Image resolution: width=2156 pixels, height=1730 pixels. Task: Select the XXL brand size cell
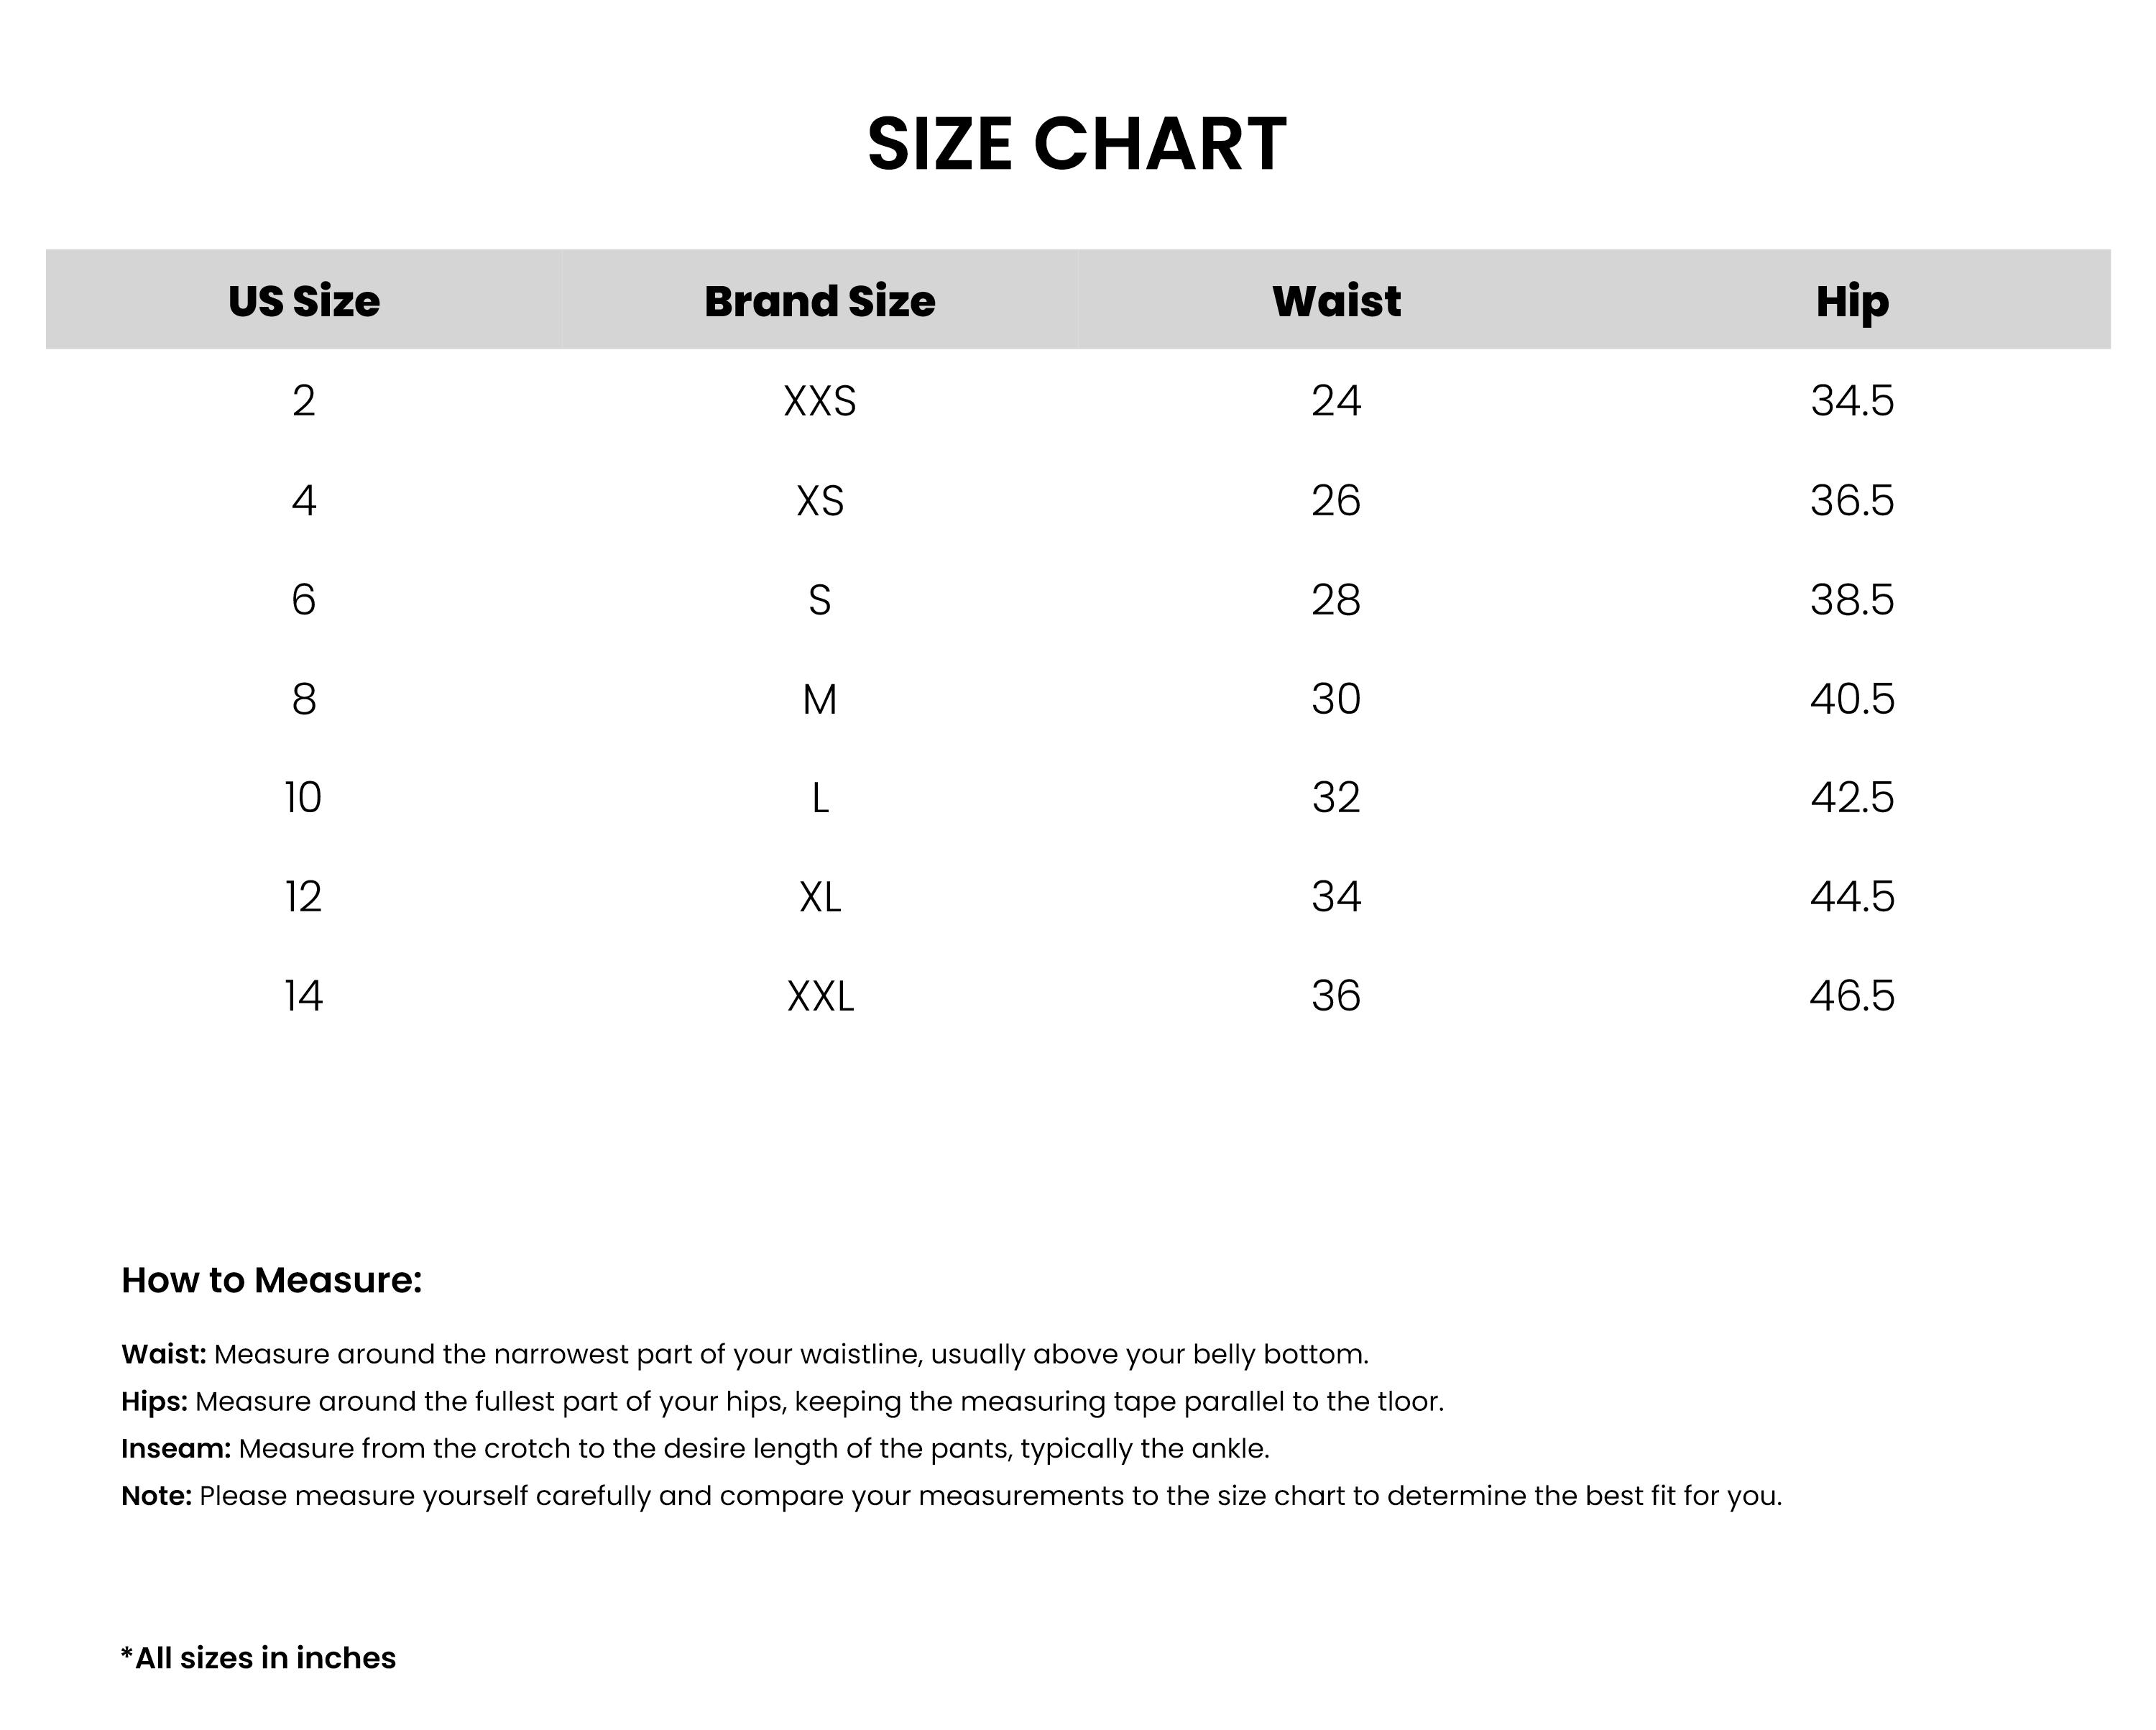pyautogui.click(x=819, y=996)
